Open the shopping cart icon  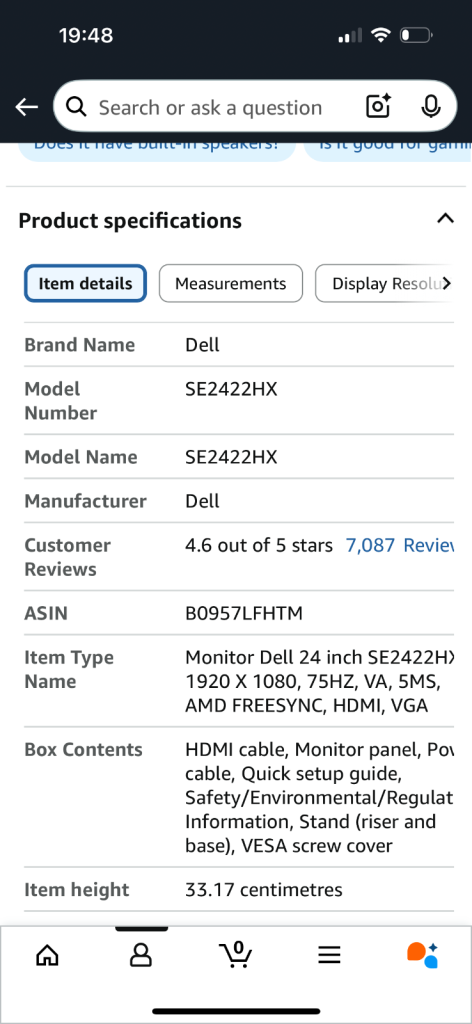[x=236, y=955]
